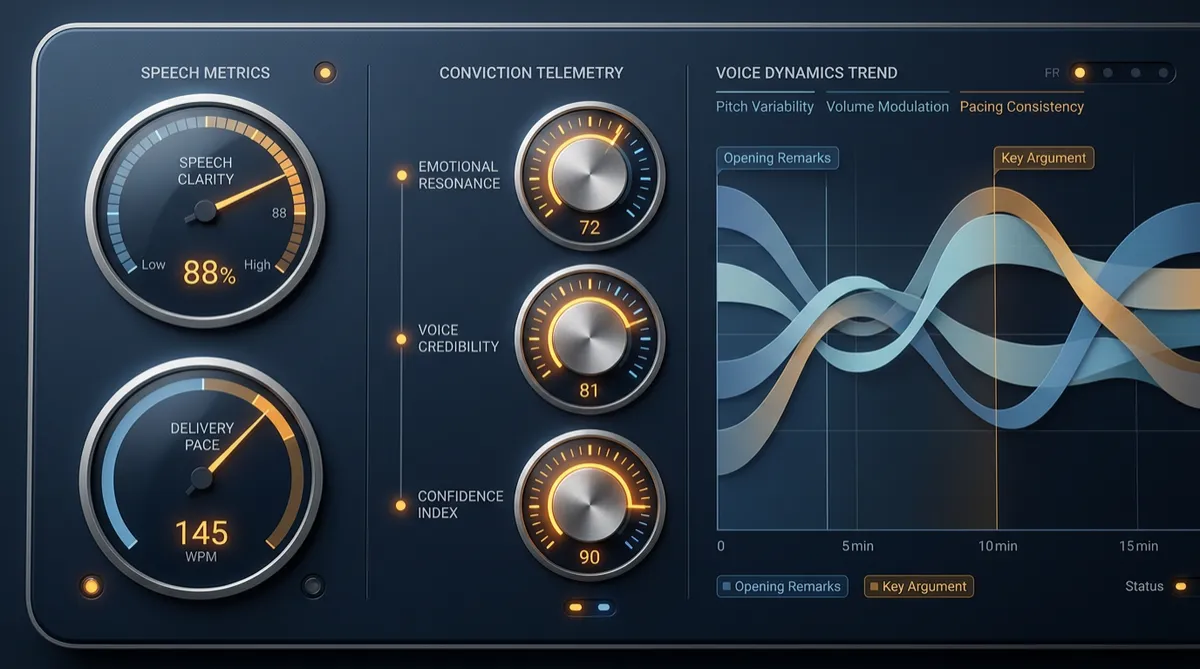Switch to Pacing Consistency tab
The image size is (1200, 669).
[x=1022, y=106]
